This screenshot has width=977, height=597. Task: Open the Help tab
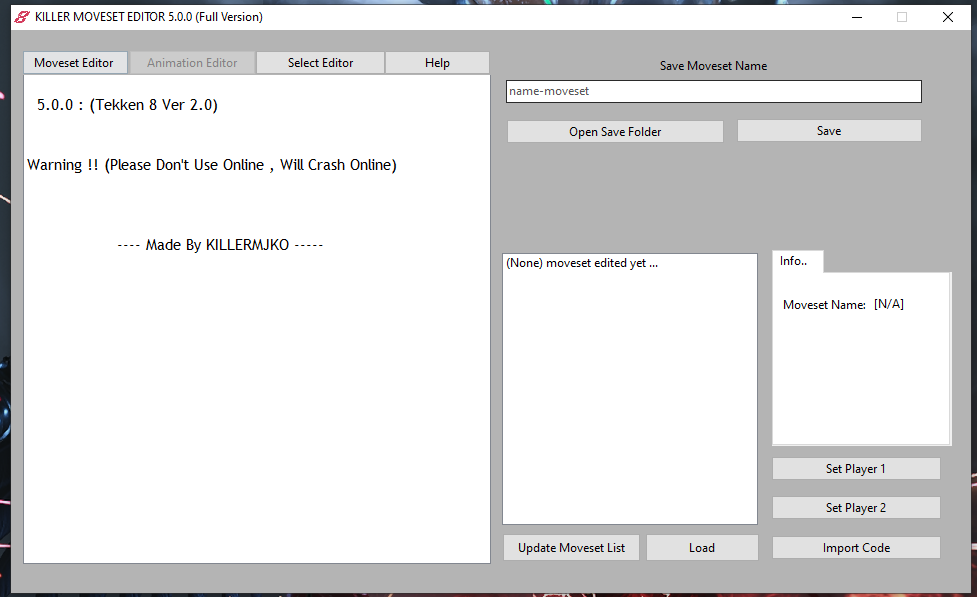437,63
